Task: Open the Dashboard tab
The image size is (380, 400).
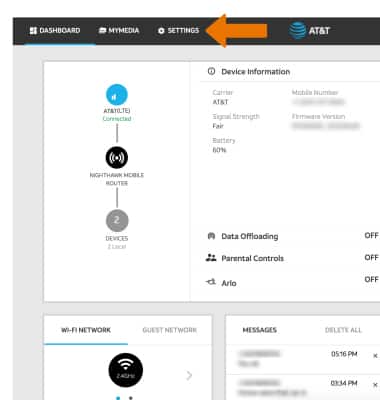Action: click(55, 31)
